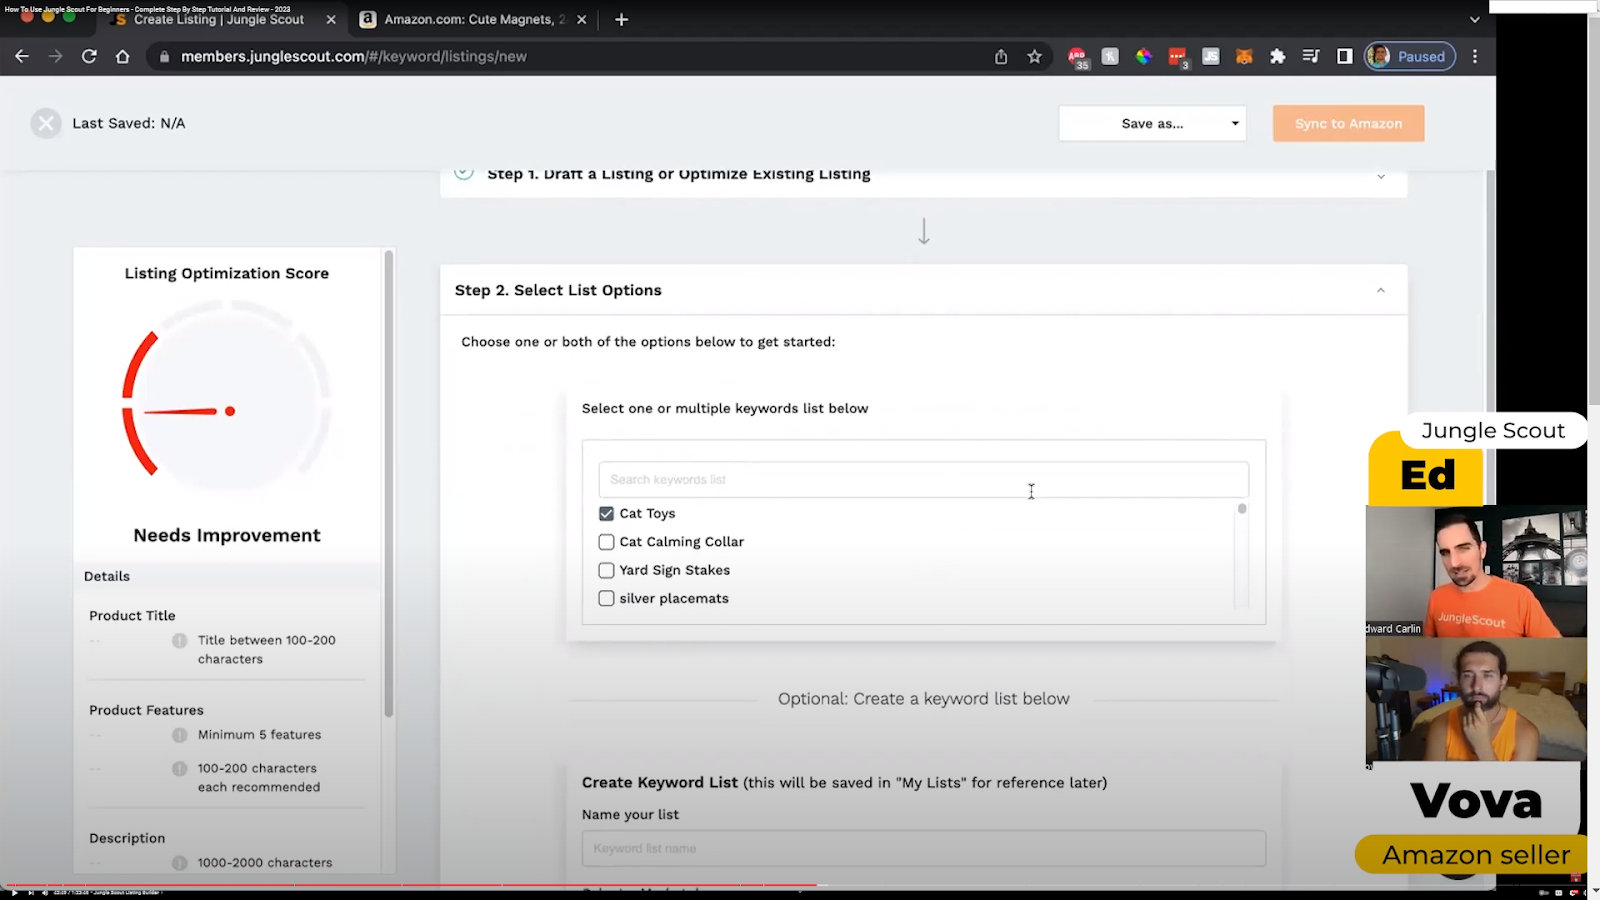Open the MetaMask fox extension
The height and width of the screenshot is (900, 1600).
(1244, 57)
